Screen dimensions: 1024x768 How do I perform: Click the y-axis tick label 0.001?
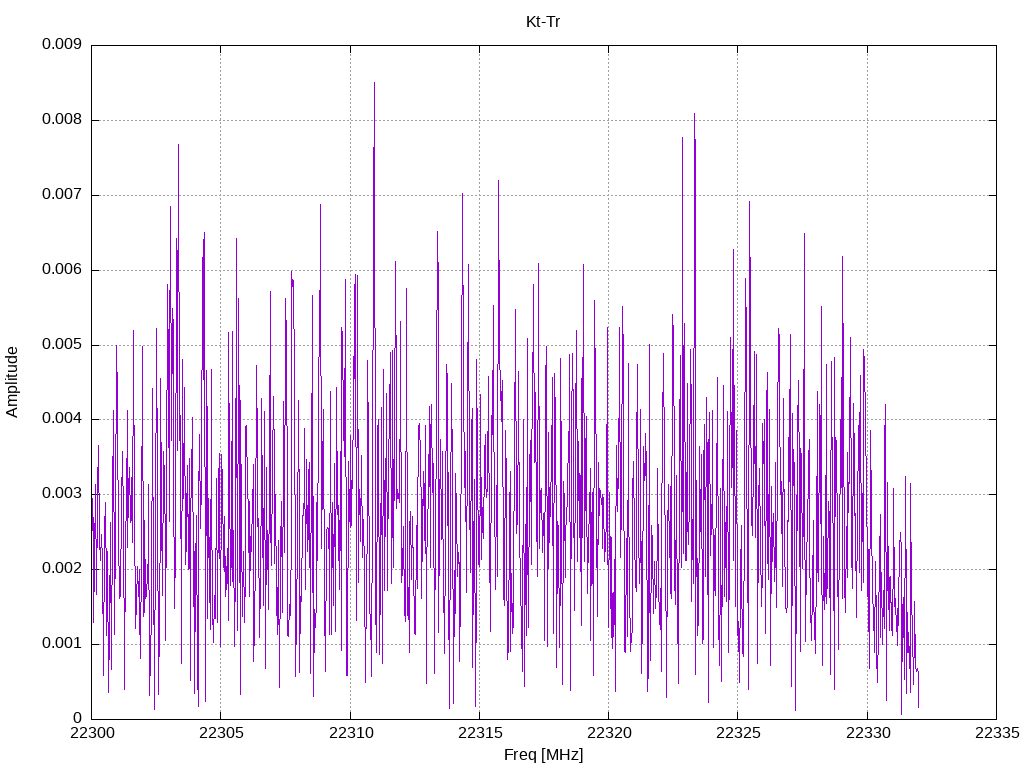62,643
